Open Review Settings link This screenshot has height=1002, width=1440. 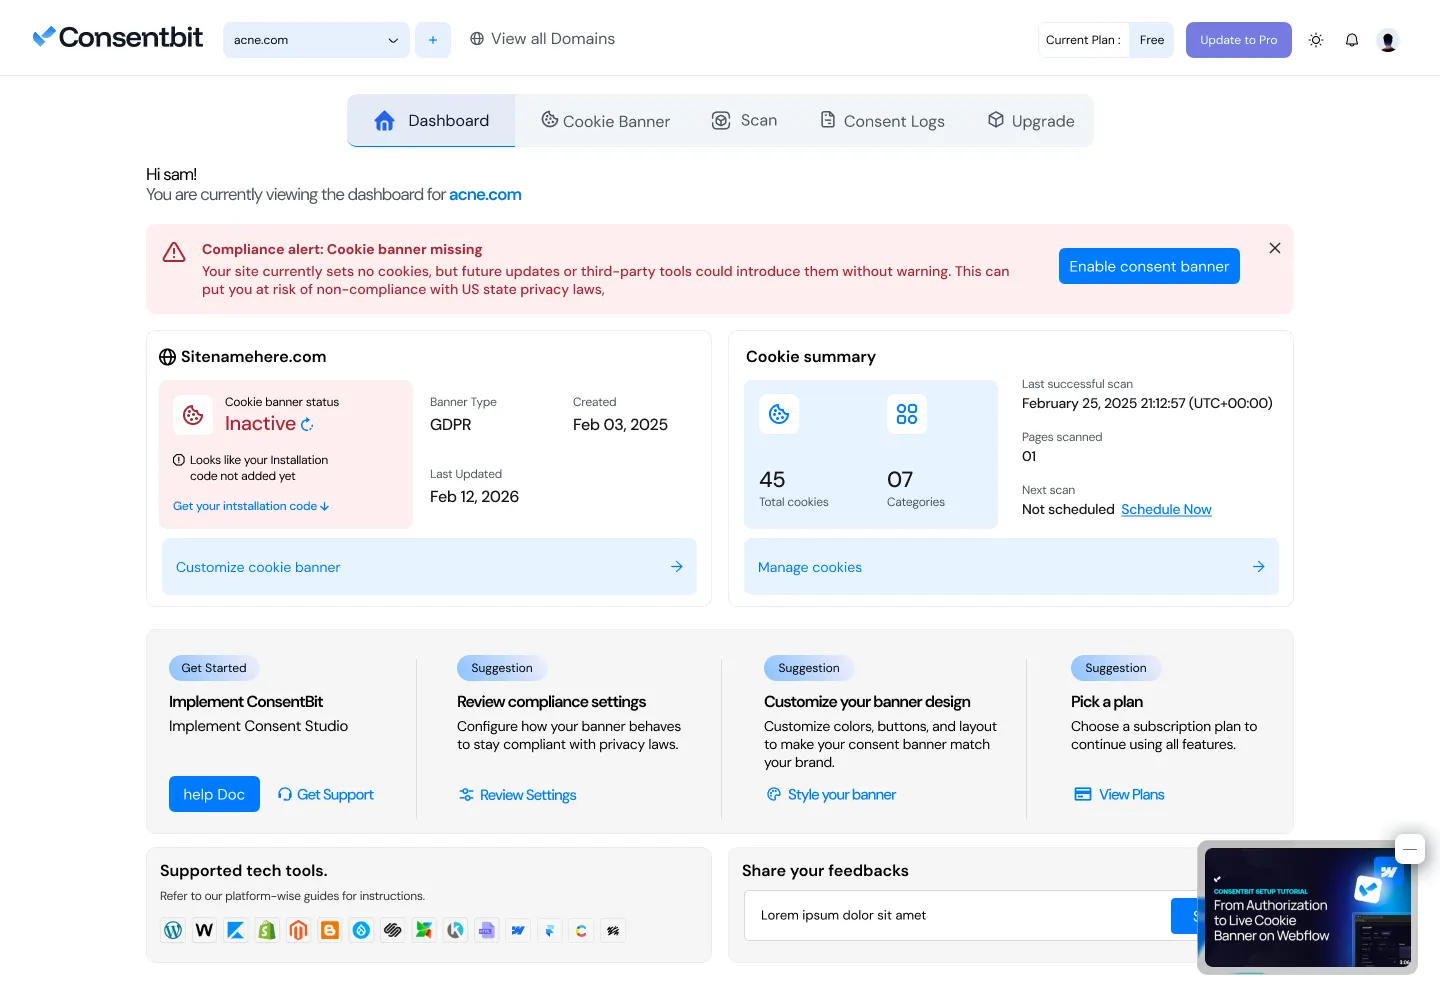click(x=518, y=795)
